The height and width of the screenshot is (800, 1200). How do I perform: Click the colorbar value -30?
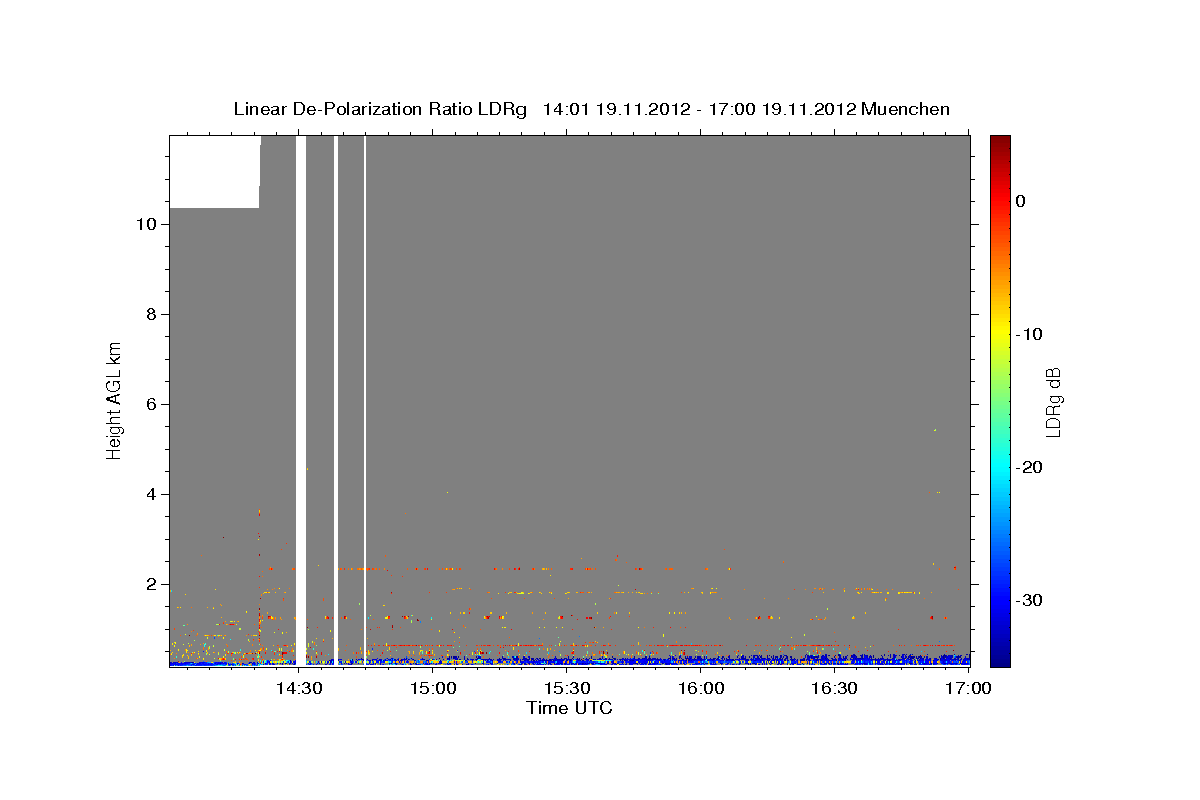tap(1029, 600)
